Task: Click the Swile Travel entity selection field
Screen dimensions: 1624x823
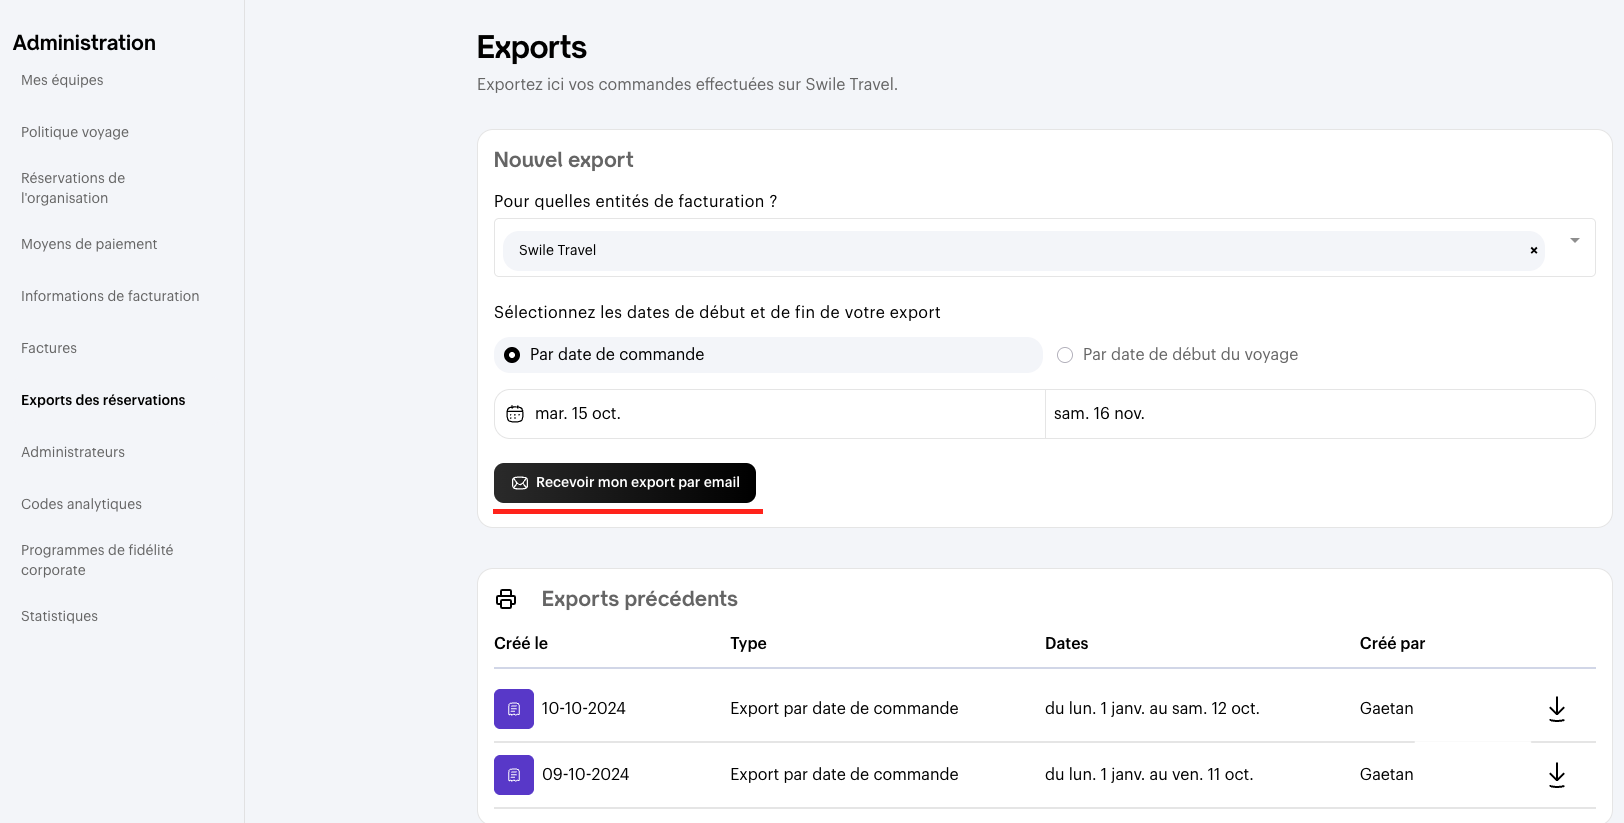Action: 1000,251
